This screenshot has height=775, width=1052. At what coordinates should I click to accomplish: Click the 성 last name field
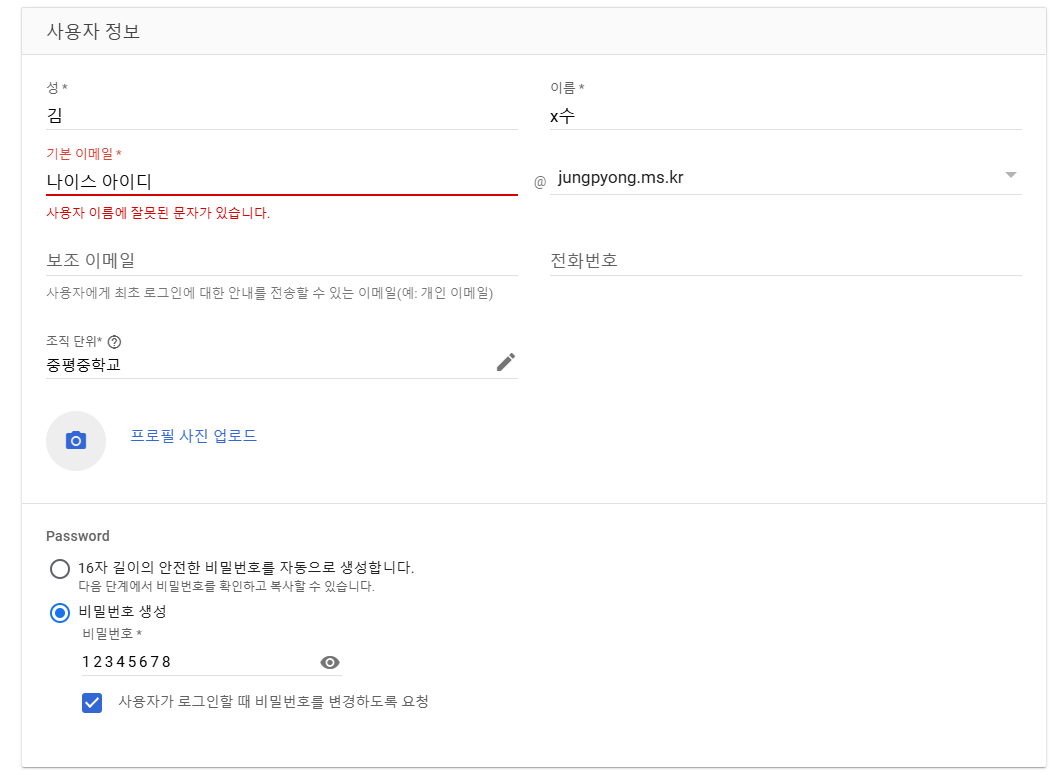pyautogui.click(x=282, y=116)
